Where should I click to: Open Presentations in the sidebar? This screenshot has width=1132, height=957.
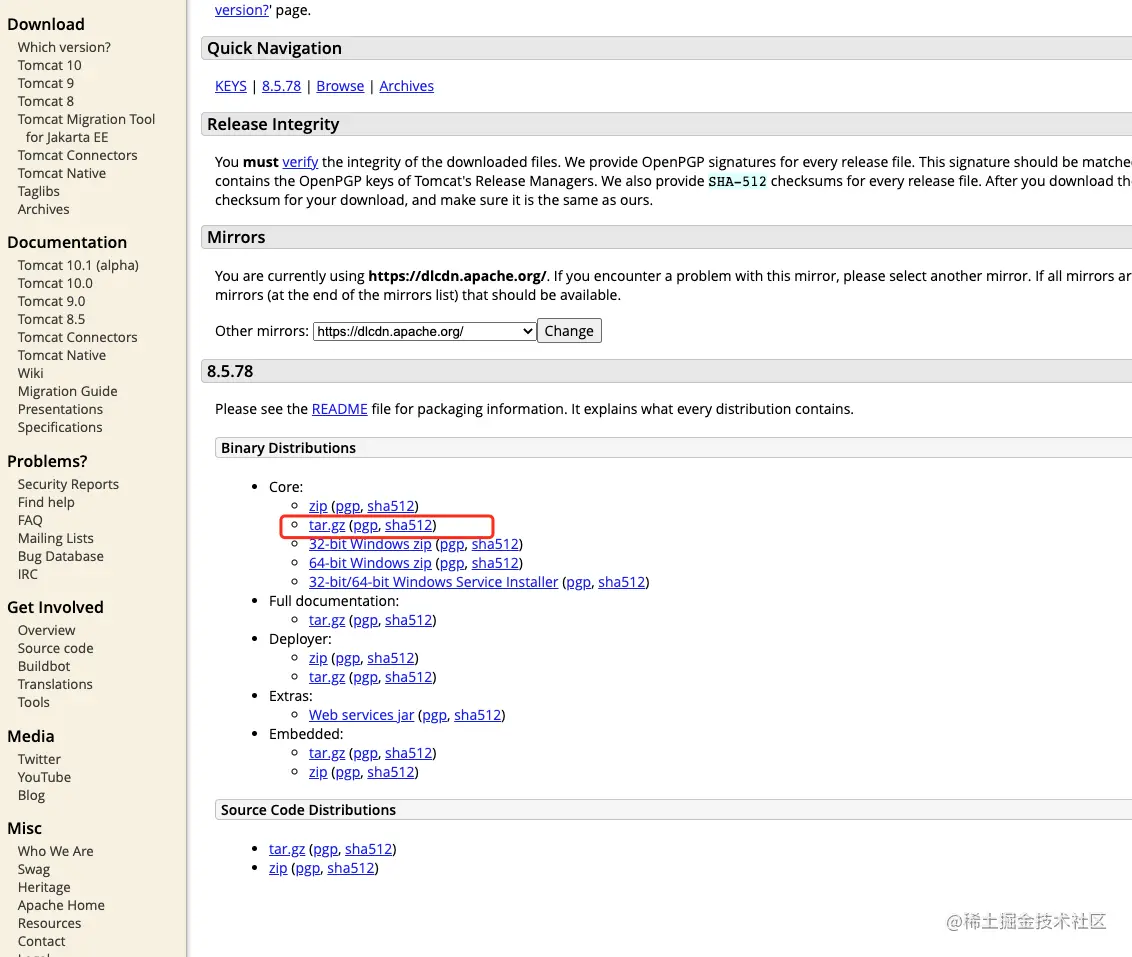tap(60, 409)
